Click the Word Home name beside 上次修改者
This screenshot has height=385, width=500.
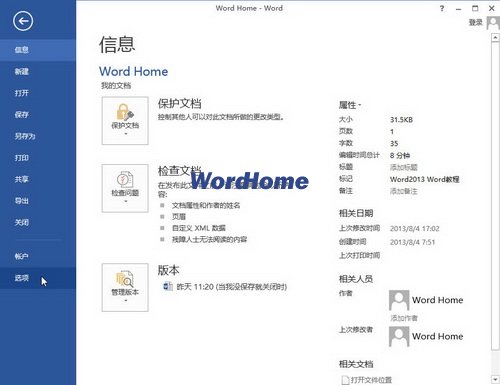tap(437, 336)
